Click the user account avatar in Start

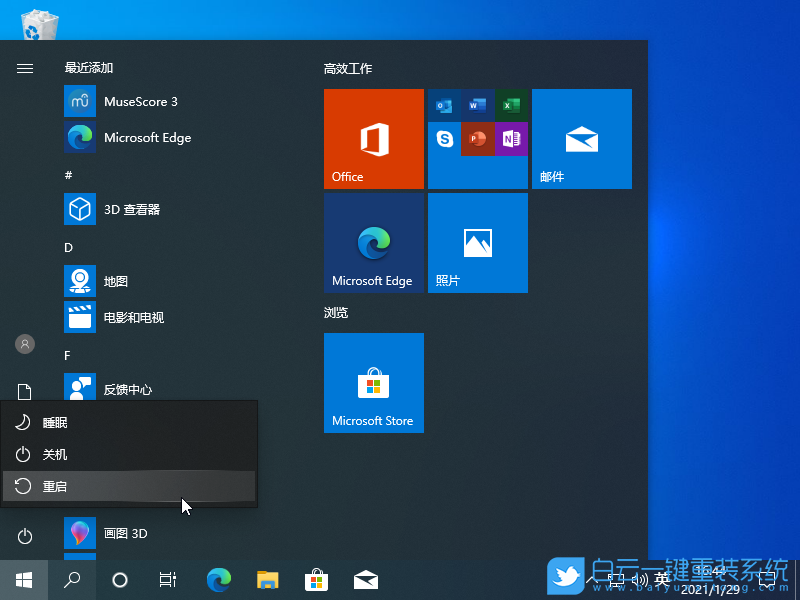click(x=24, y=344)
